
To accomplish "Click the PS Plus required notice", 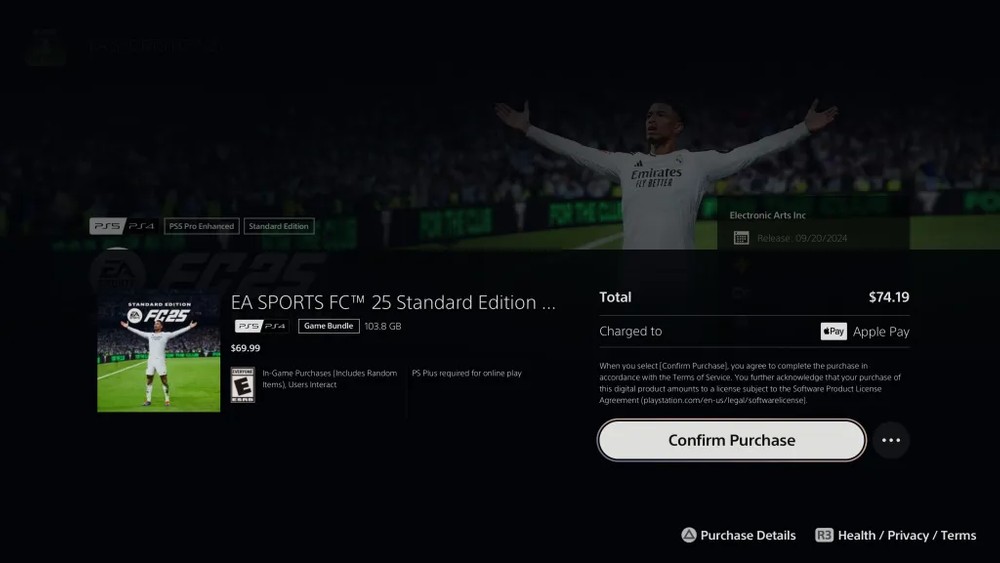I will pyautogui.click(x=467, y=373).
